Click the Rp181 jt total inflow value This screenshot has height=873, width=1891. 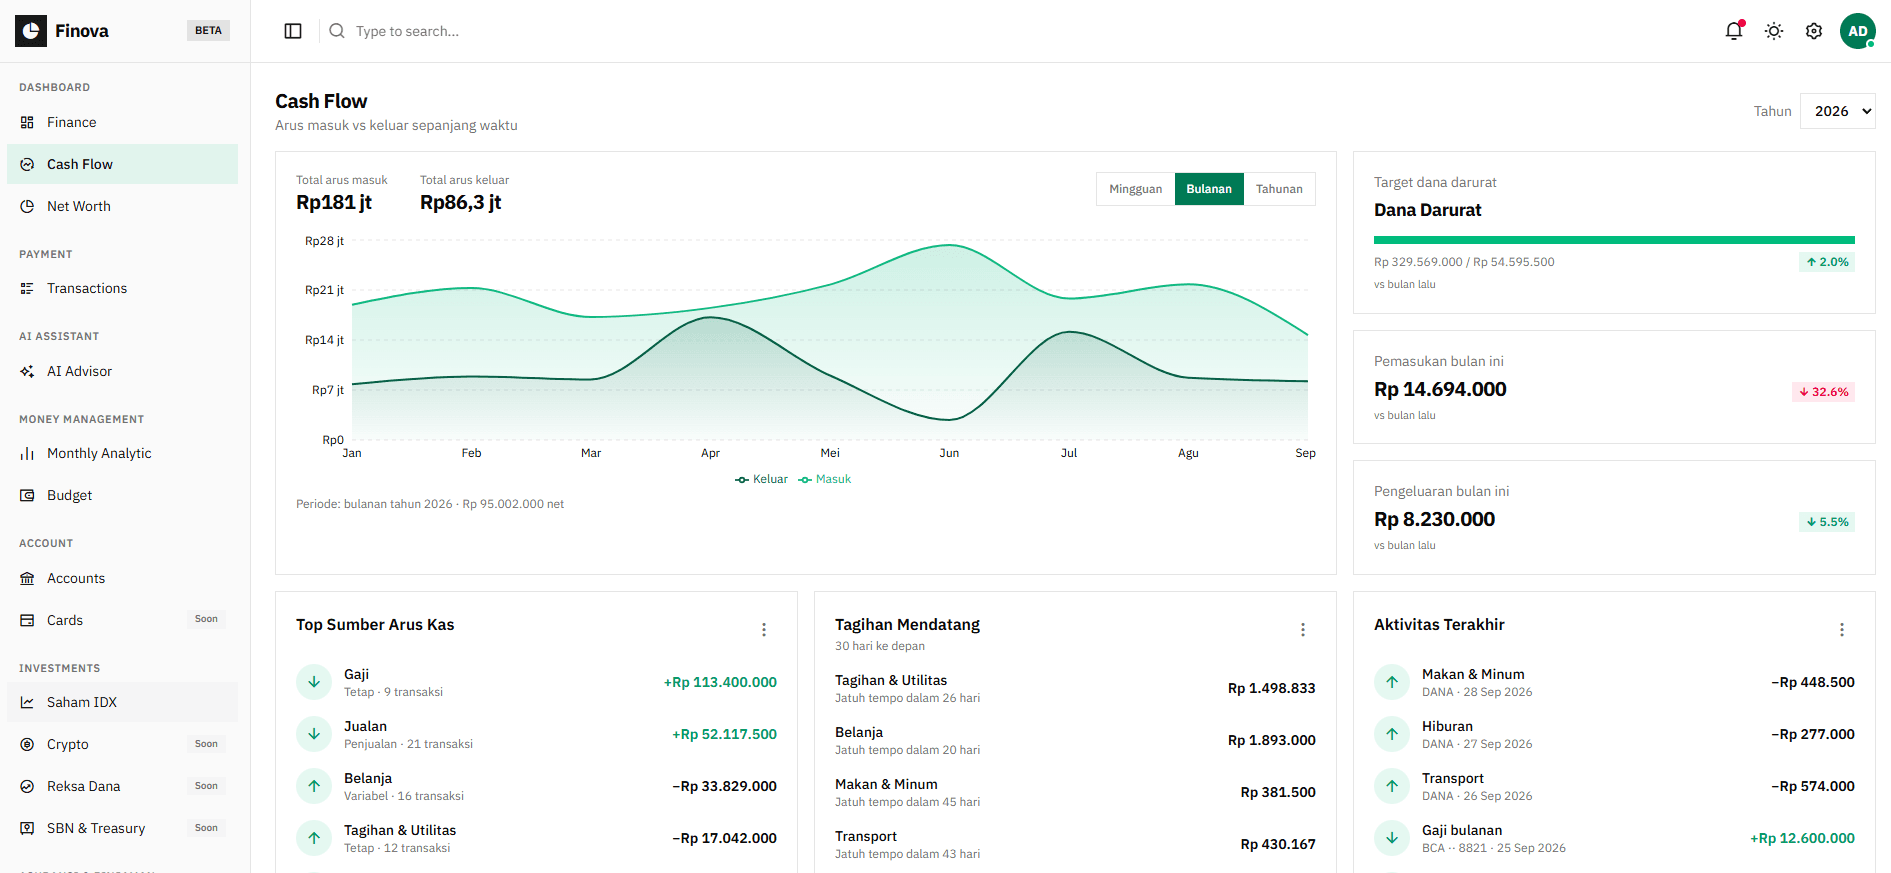(334, 202)
